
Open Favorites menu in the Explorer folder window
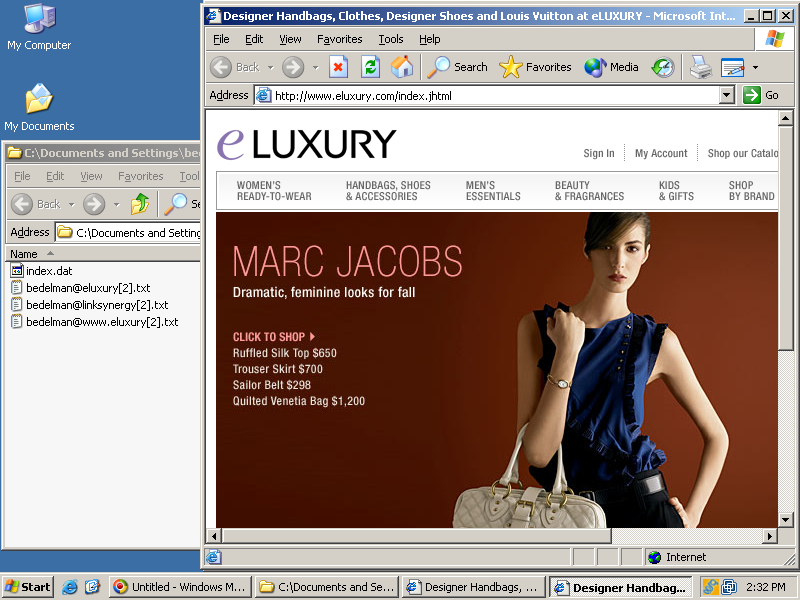[x=141, y=176]
